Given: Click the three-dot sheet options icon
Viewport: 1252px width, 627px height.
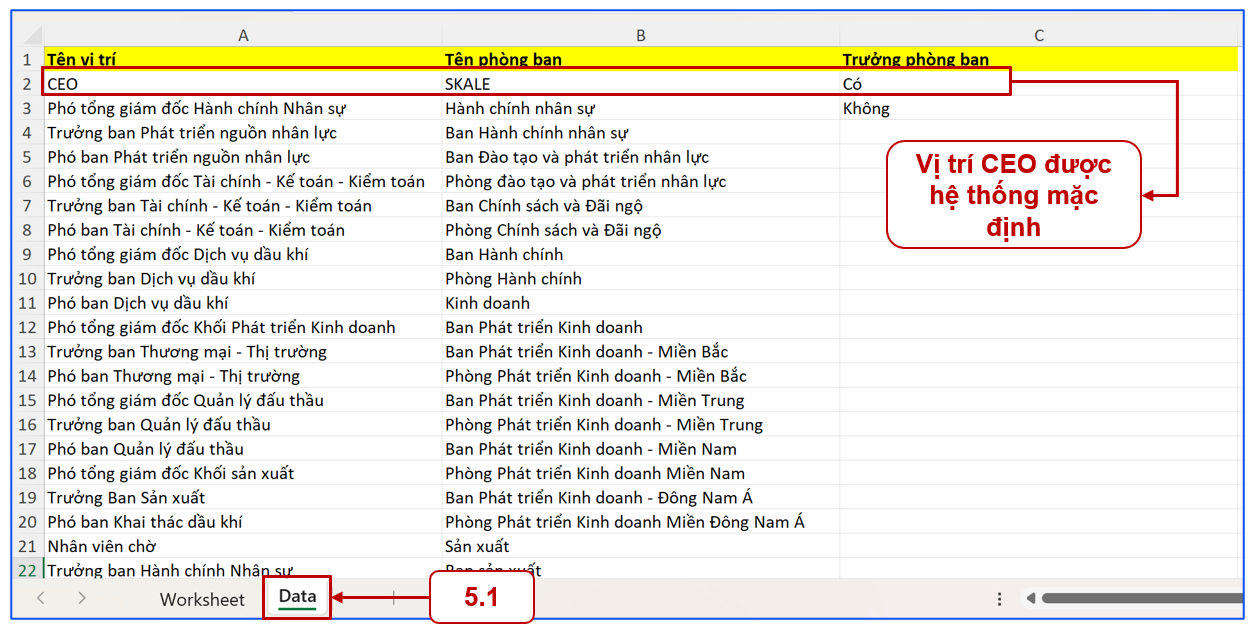Looking at the screenshot, I should point(999,598).
